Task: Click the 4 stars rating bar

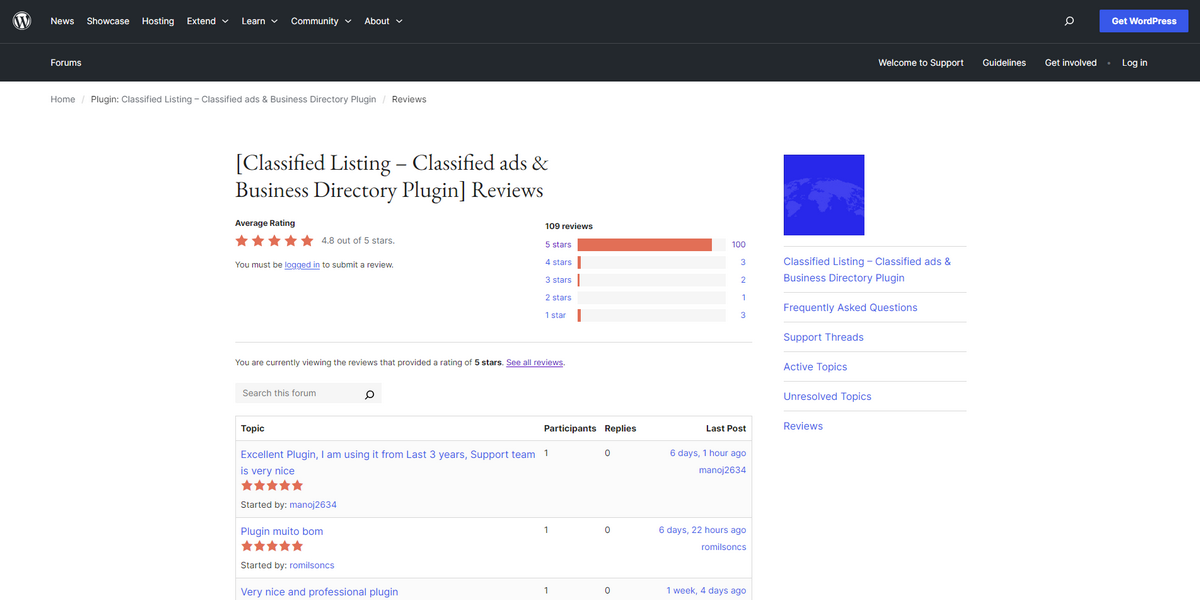Action: [x=651, y=262]
